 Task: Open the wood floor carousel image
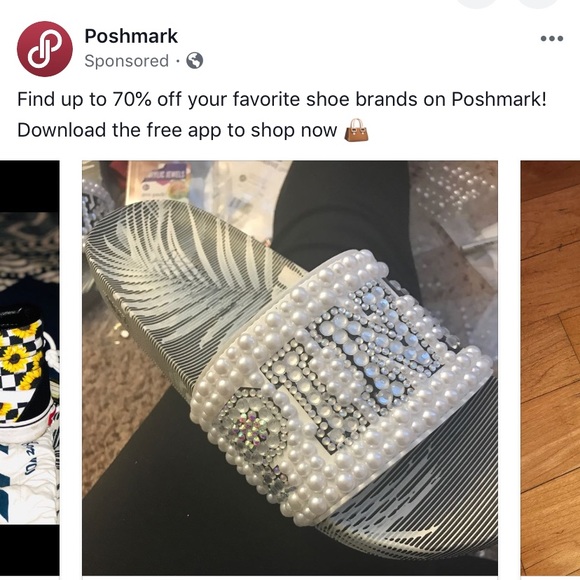click(x=550, y=368)
